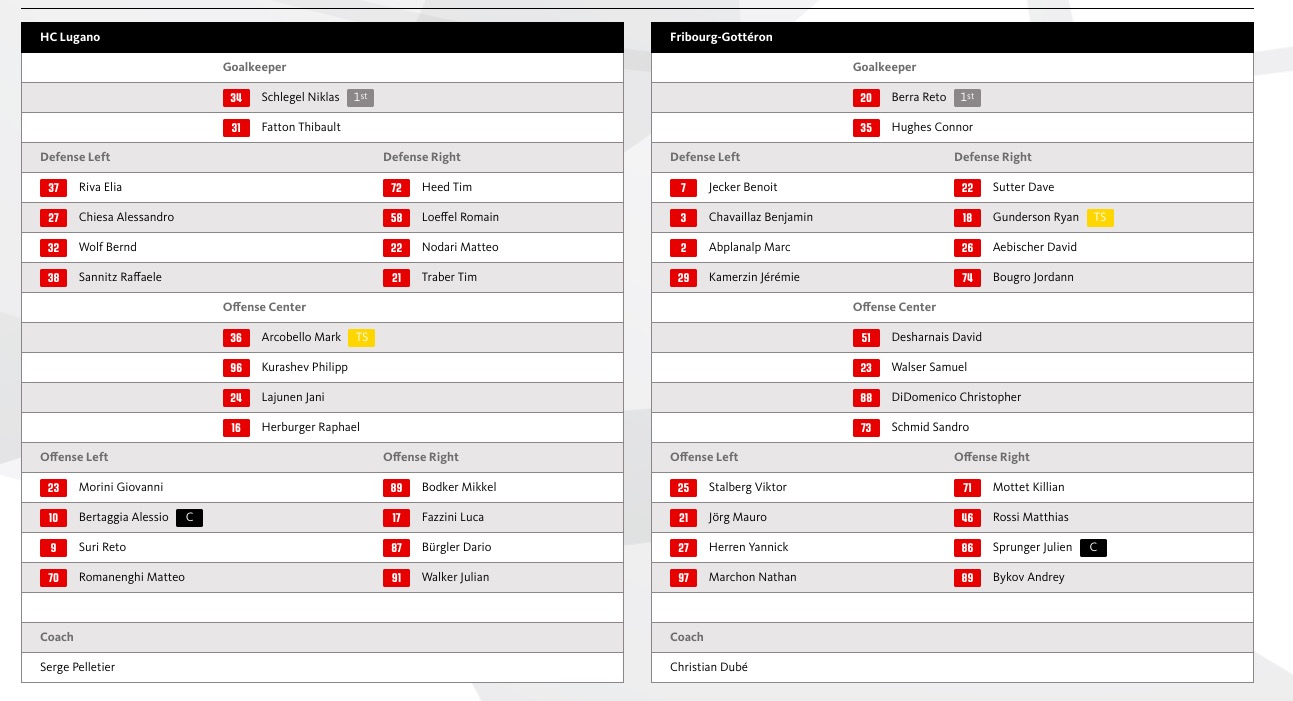Screen dimensions: 1293x701
Task: Click jersey number 89 badge of Bodker Mikkel
Action: tap(397, 487)
